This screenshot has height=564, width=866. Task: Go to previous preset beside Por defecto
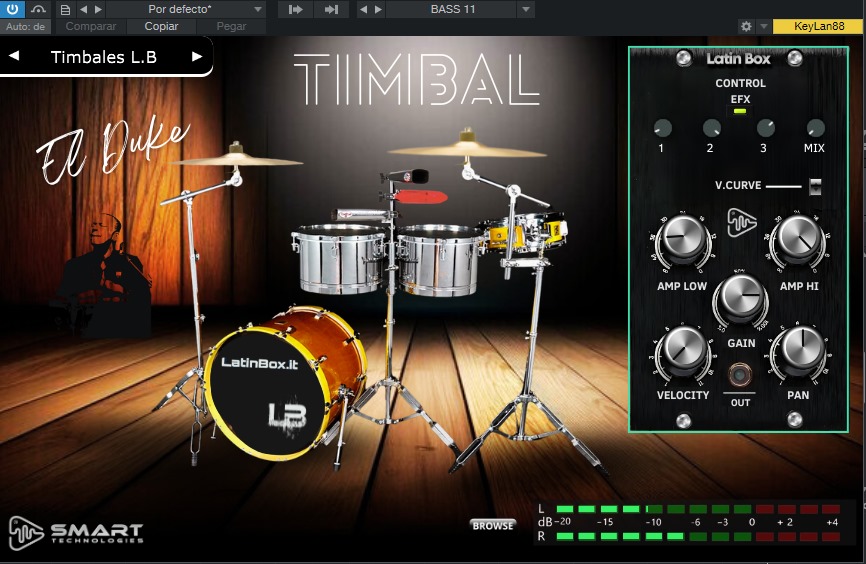pos(83,9)
